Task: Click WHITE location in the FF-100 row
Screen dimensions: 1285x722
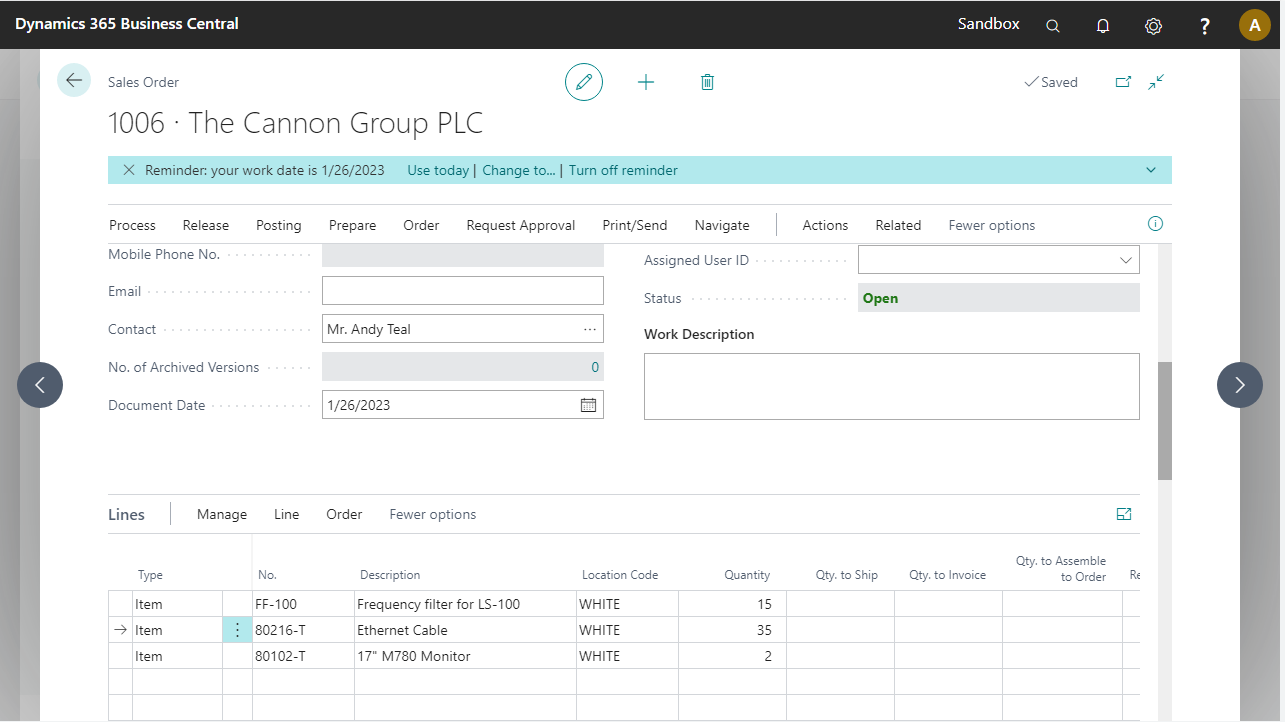Action: point(627,604)
